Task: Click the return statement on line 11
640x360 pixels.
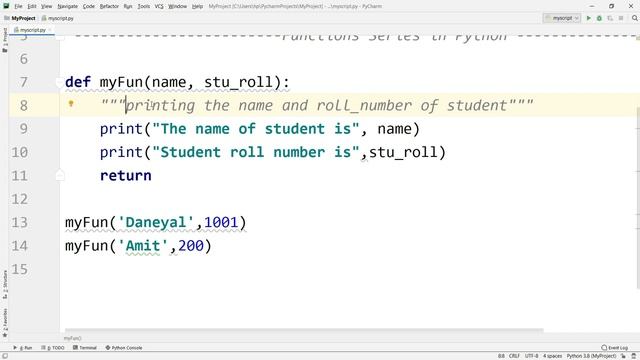Action: coord(126,176)
